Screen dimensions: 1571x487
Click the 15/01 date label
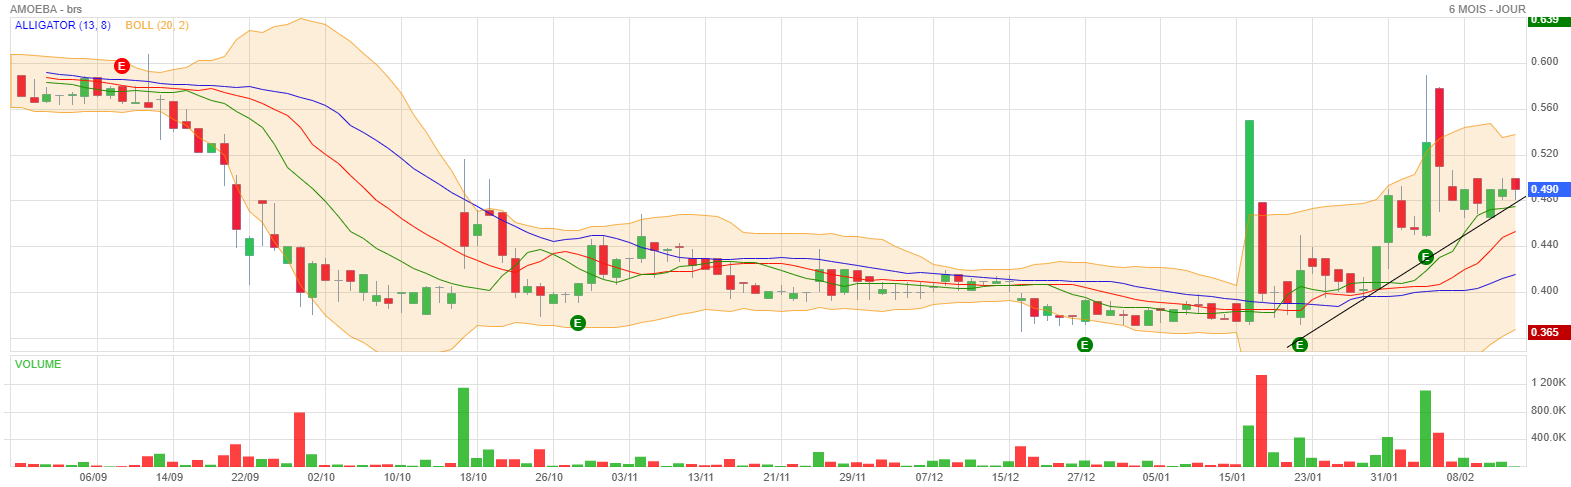click(1232, 478)
